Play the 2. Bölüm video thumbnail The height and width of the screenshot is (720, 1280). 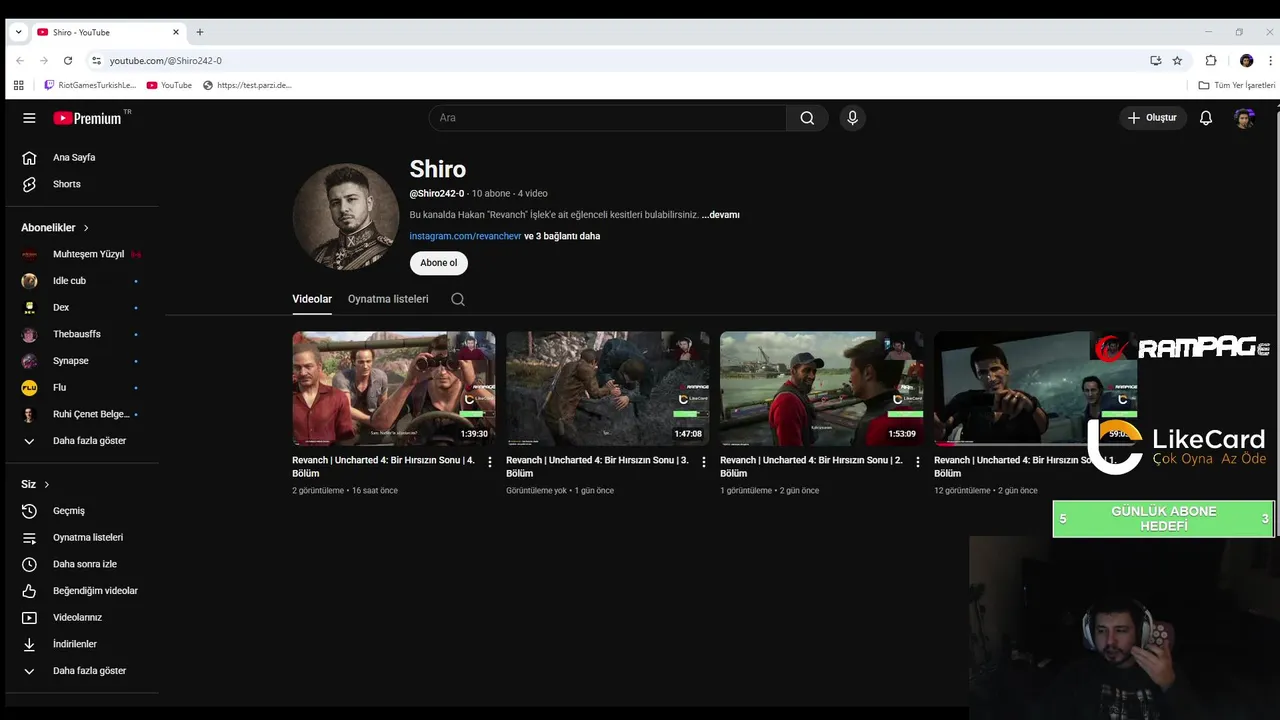821,388
